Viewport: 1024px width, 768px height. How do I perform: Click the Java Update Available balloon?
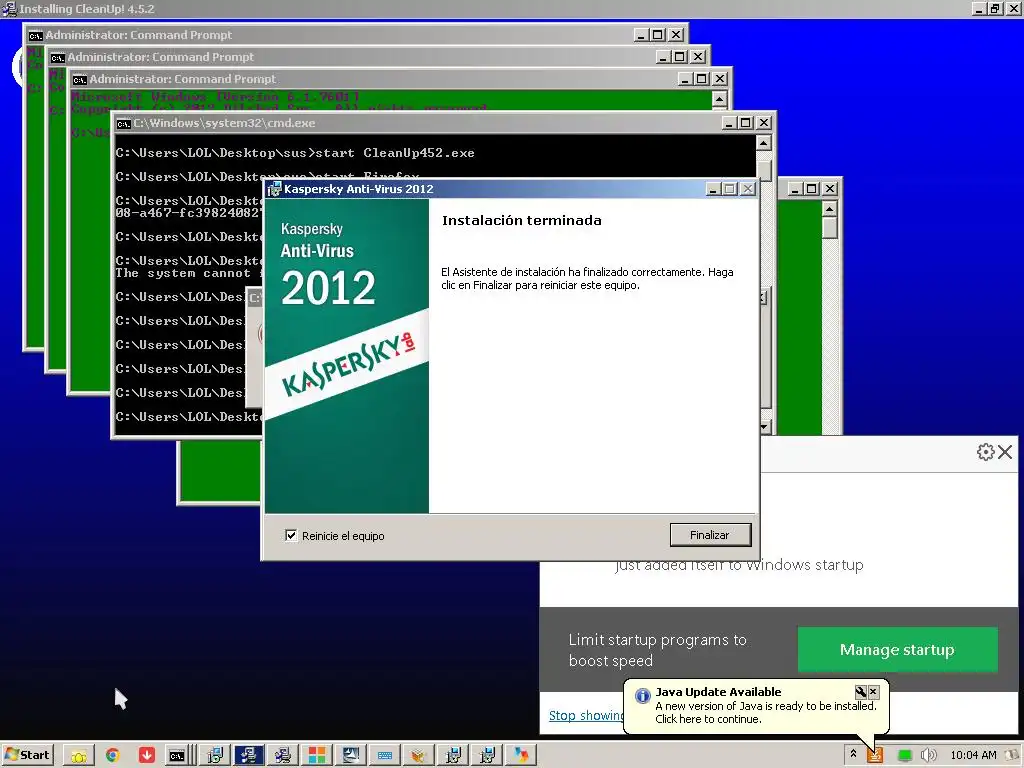point(756,705)
